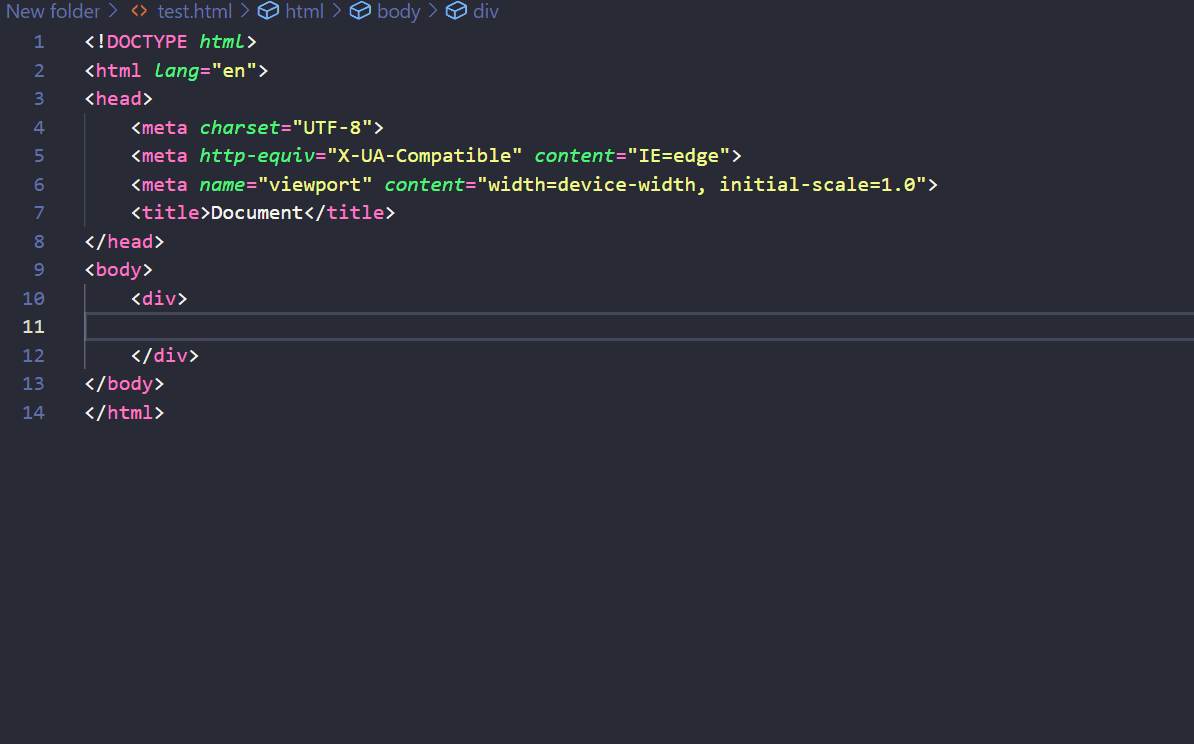1194x744 pixels.
Task: Click the closing head tag
Action: (124, 241)
